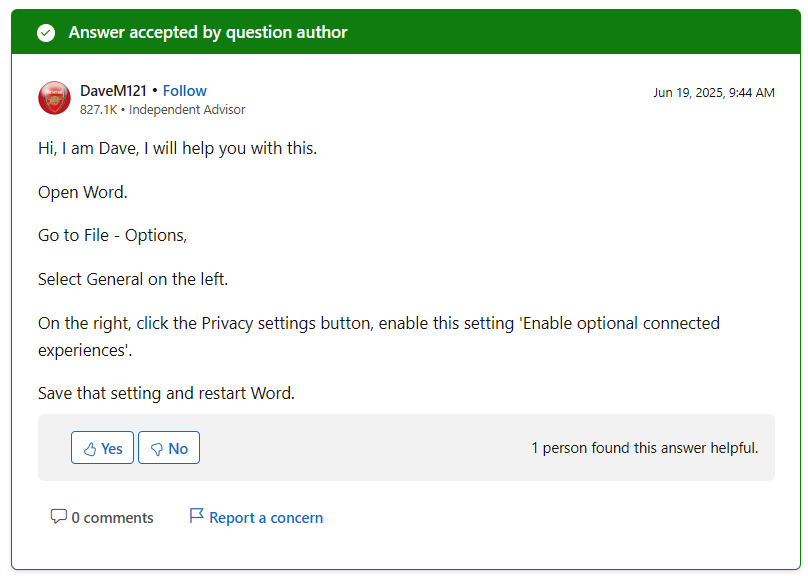Click the Independent Advisor label

[186, 110]
